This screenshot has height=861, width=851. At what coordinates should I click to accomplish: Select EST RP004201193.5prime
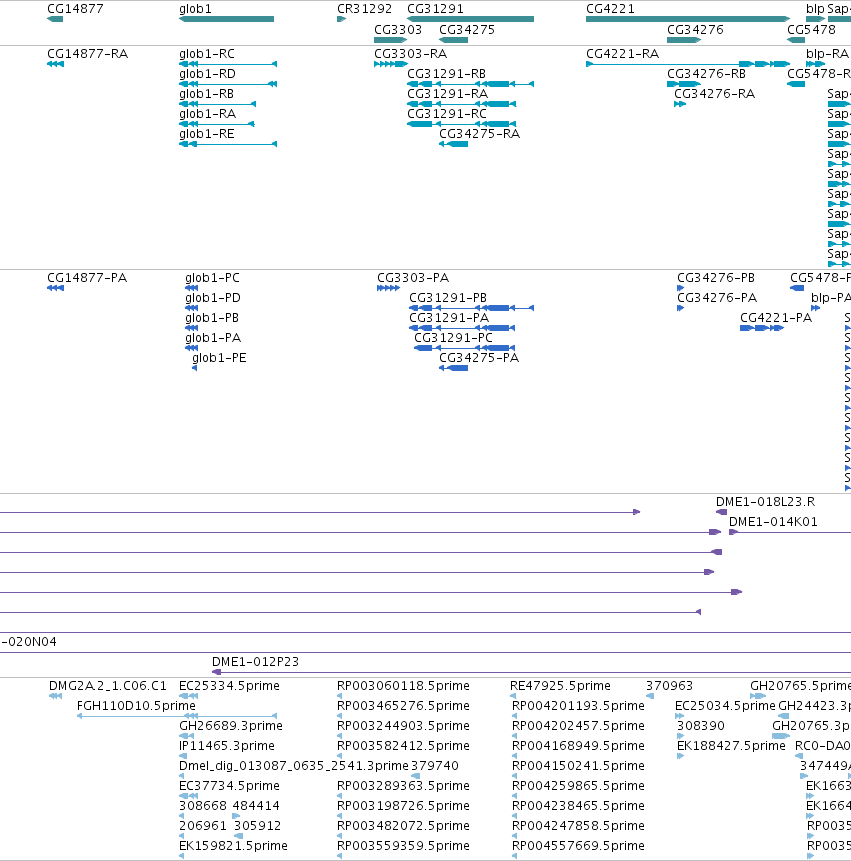tap(578, 706)
